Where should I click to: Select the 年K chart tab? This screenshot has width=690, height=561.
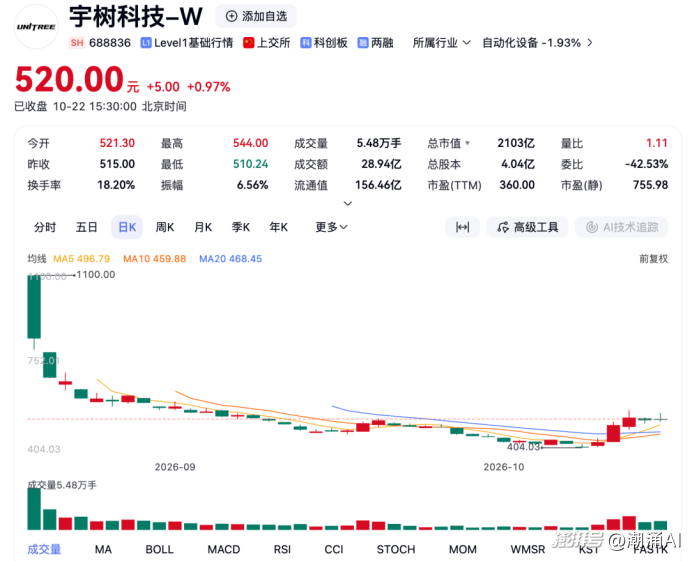click(x=279, y=227)
